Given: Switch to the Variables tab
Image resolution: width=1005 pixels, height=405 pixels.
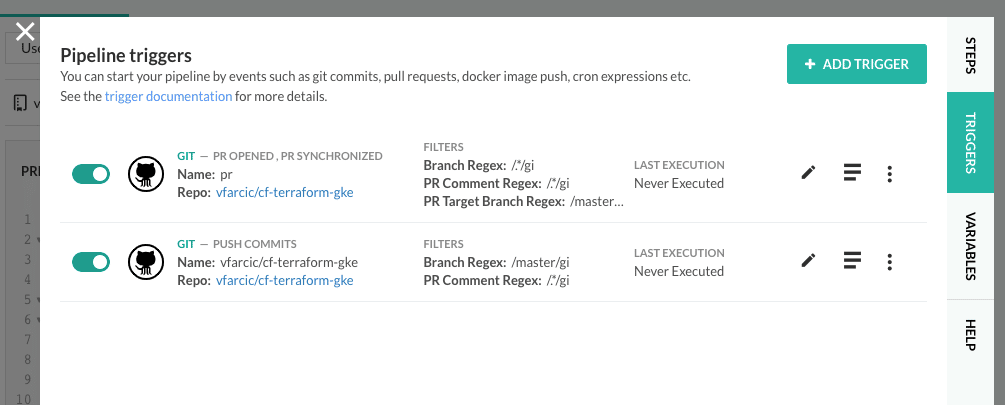Looking at the screenshot, I should [970, 246].
